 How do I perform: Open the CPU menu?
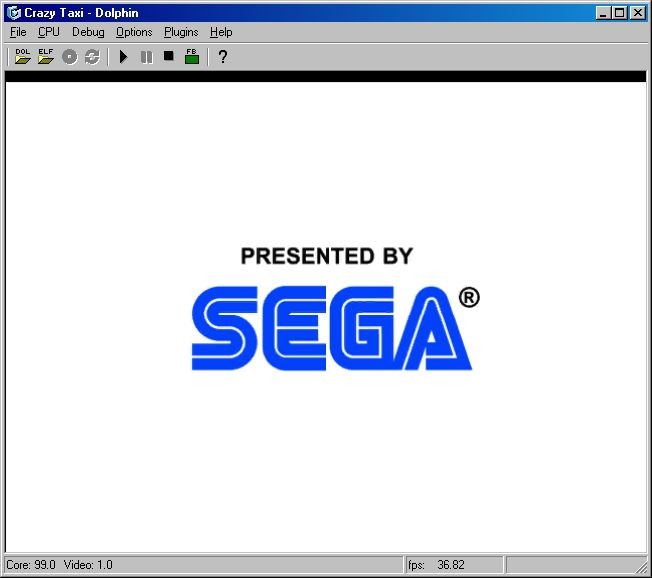(49, 32)
